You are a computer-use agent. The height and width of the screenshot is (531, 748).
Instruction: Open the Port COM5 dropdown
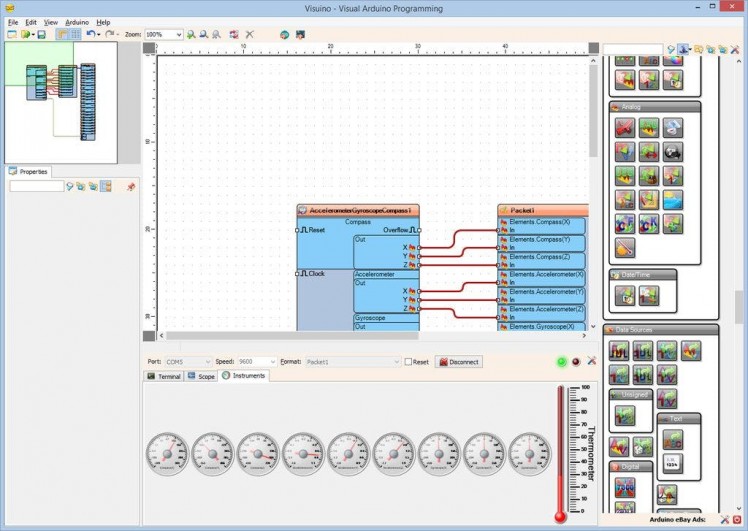(x=206, y=362)
